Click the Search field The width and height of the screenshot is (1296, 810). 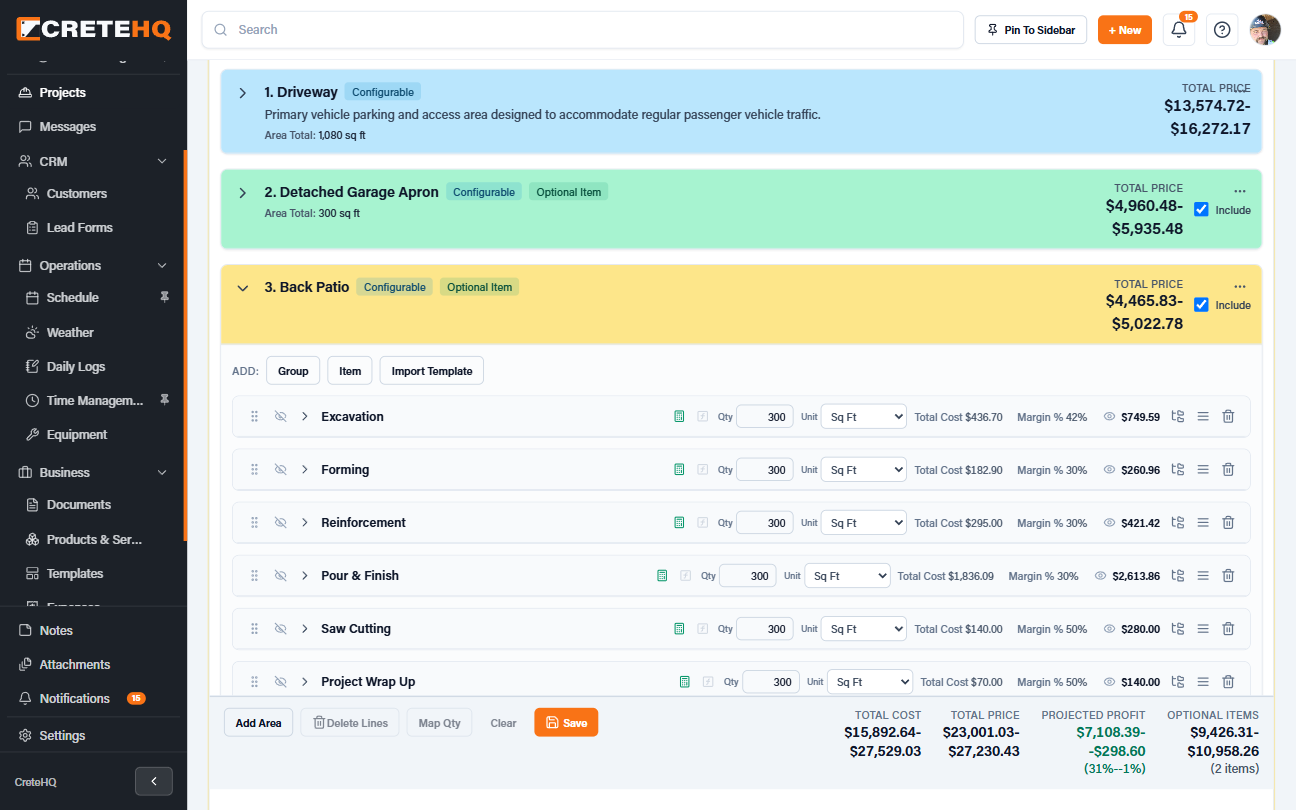pyautogui.click(x=582, y=30)
